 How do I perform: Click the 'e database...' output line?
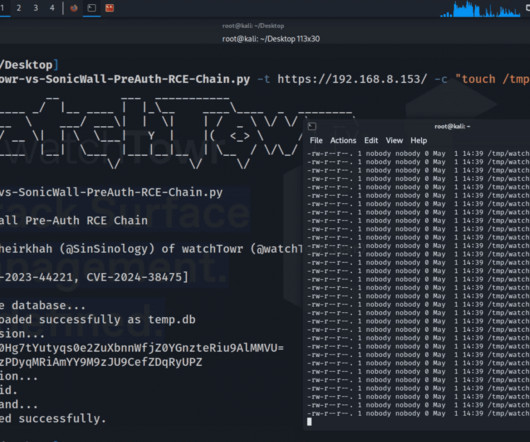pyautogui.click(x=43, y=305)
